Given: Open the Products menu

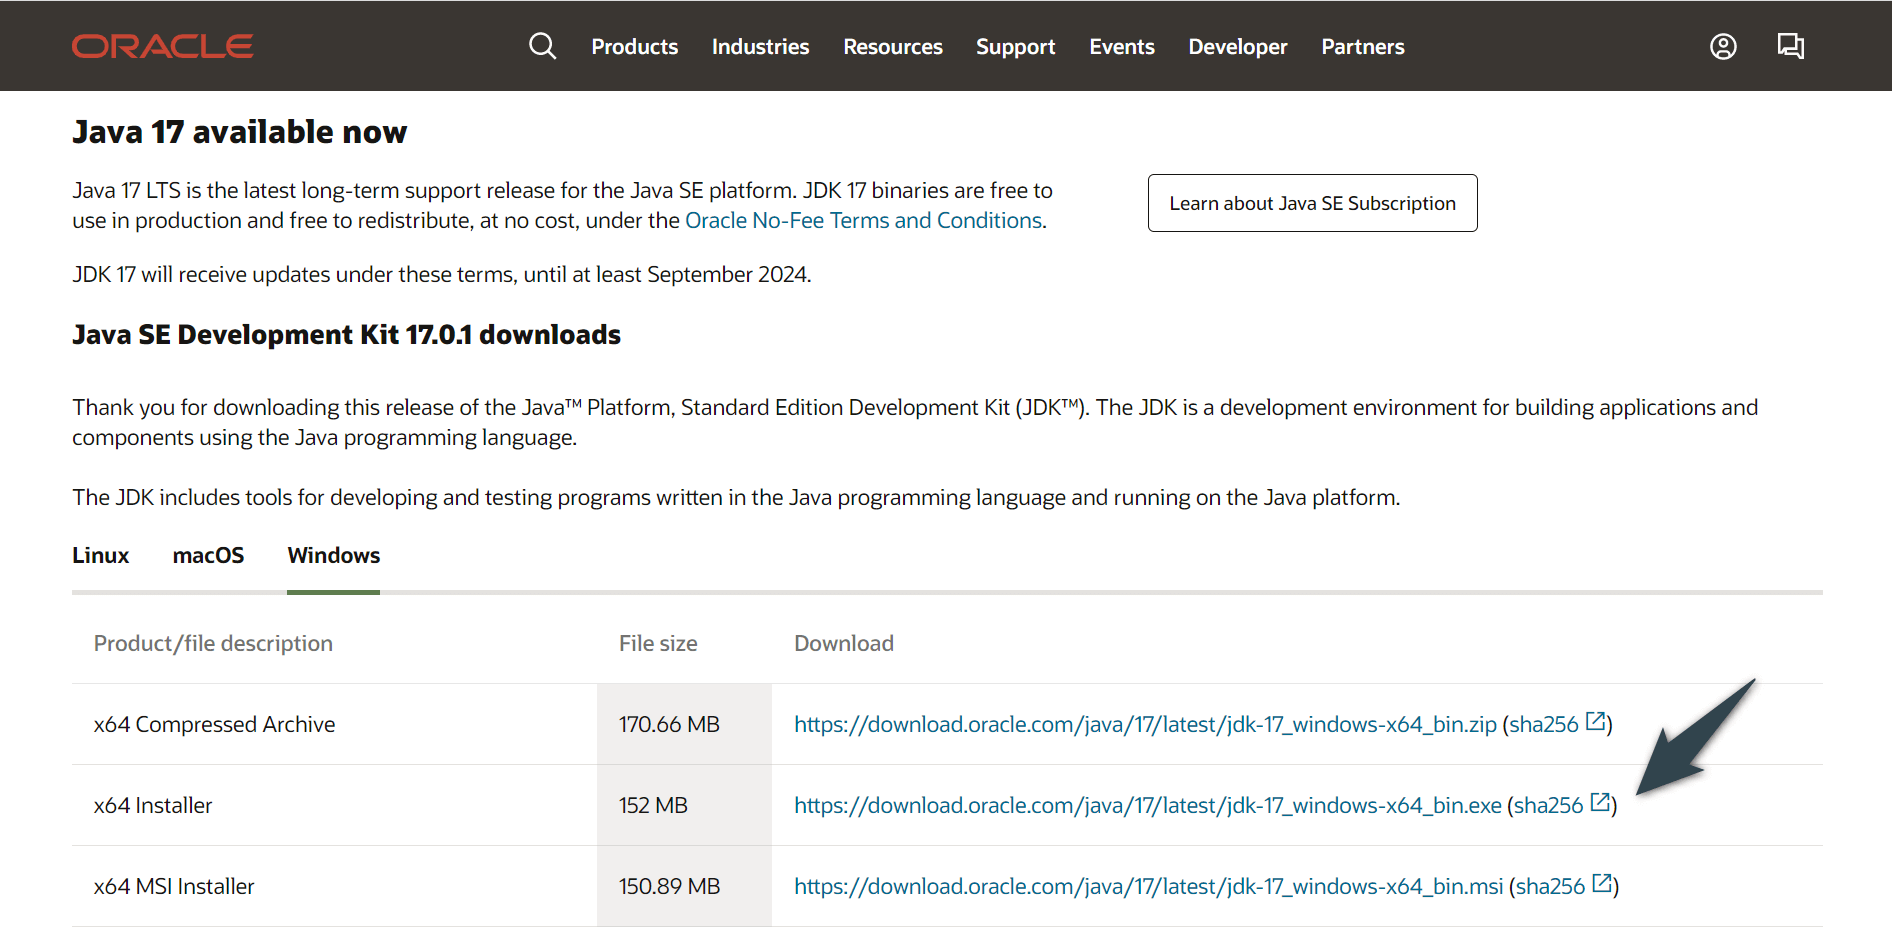Looking at the screenshot, I should point(634,47).
